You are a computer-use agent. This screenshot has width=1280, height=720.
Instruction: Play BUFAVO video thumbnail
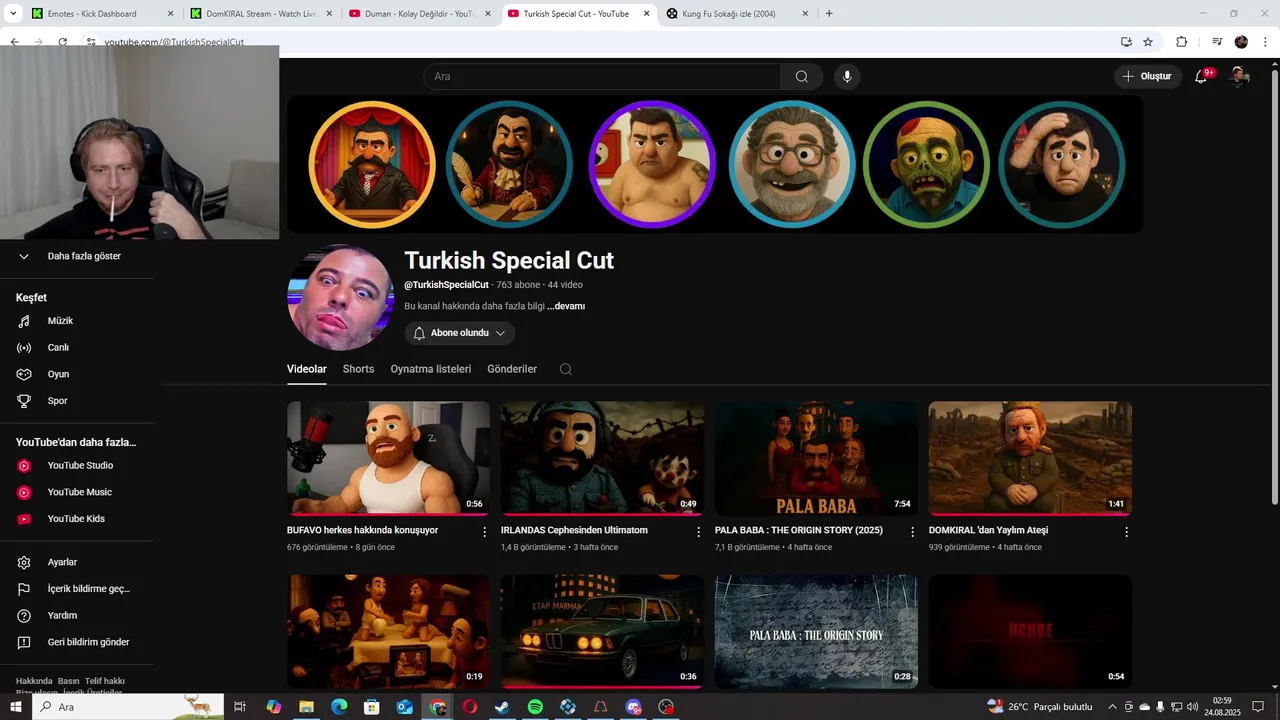tap(389, 458)
